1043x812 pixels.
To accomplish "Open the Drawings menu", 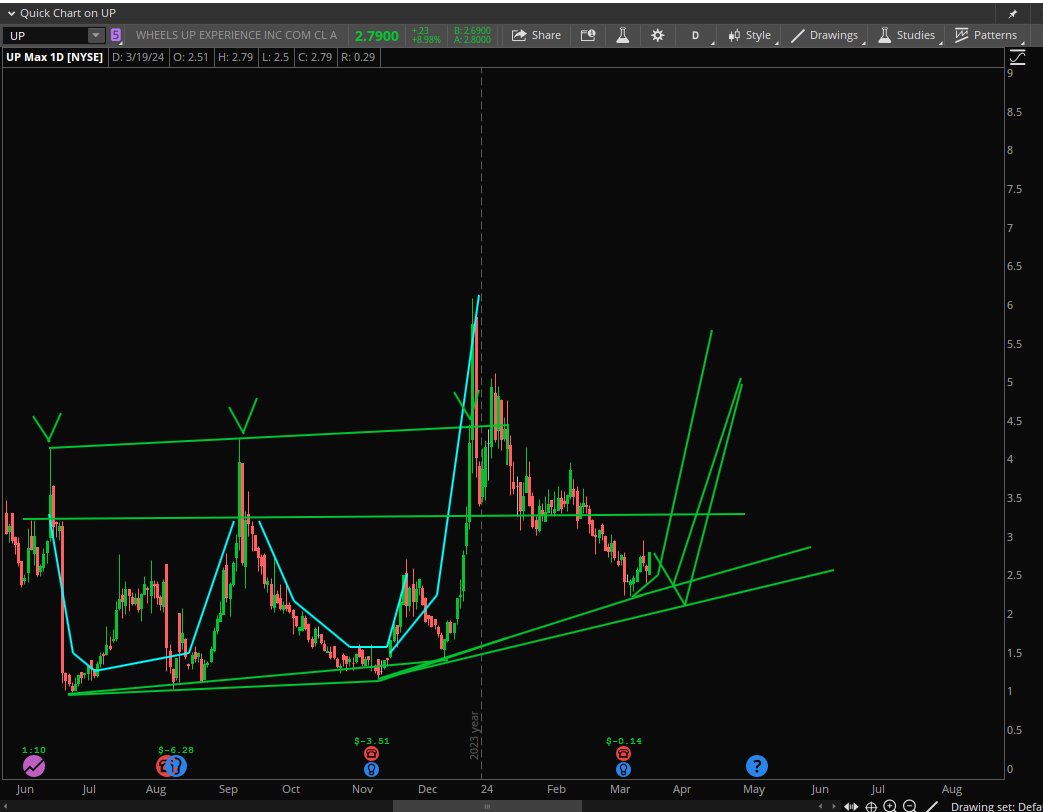I will click(x=825, y=35).
